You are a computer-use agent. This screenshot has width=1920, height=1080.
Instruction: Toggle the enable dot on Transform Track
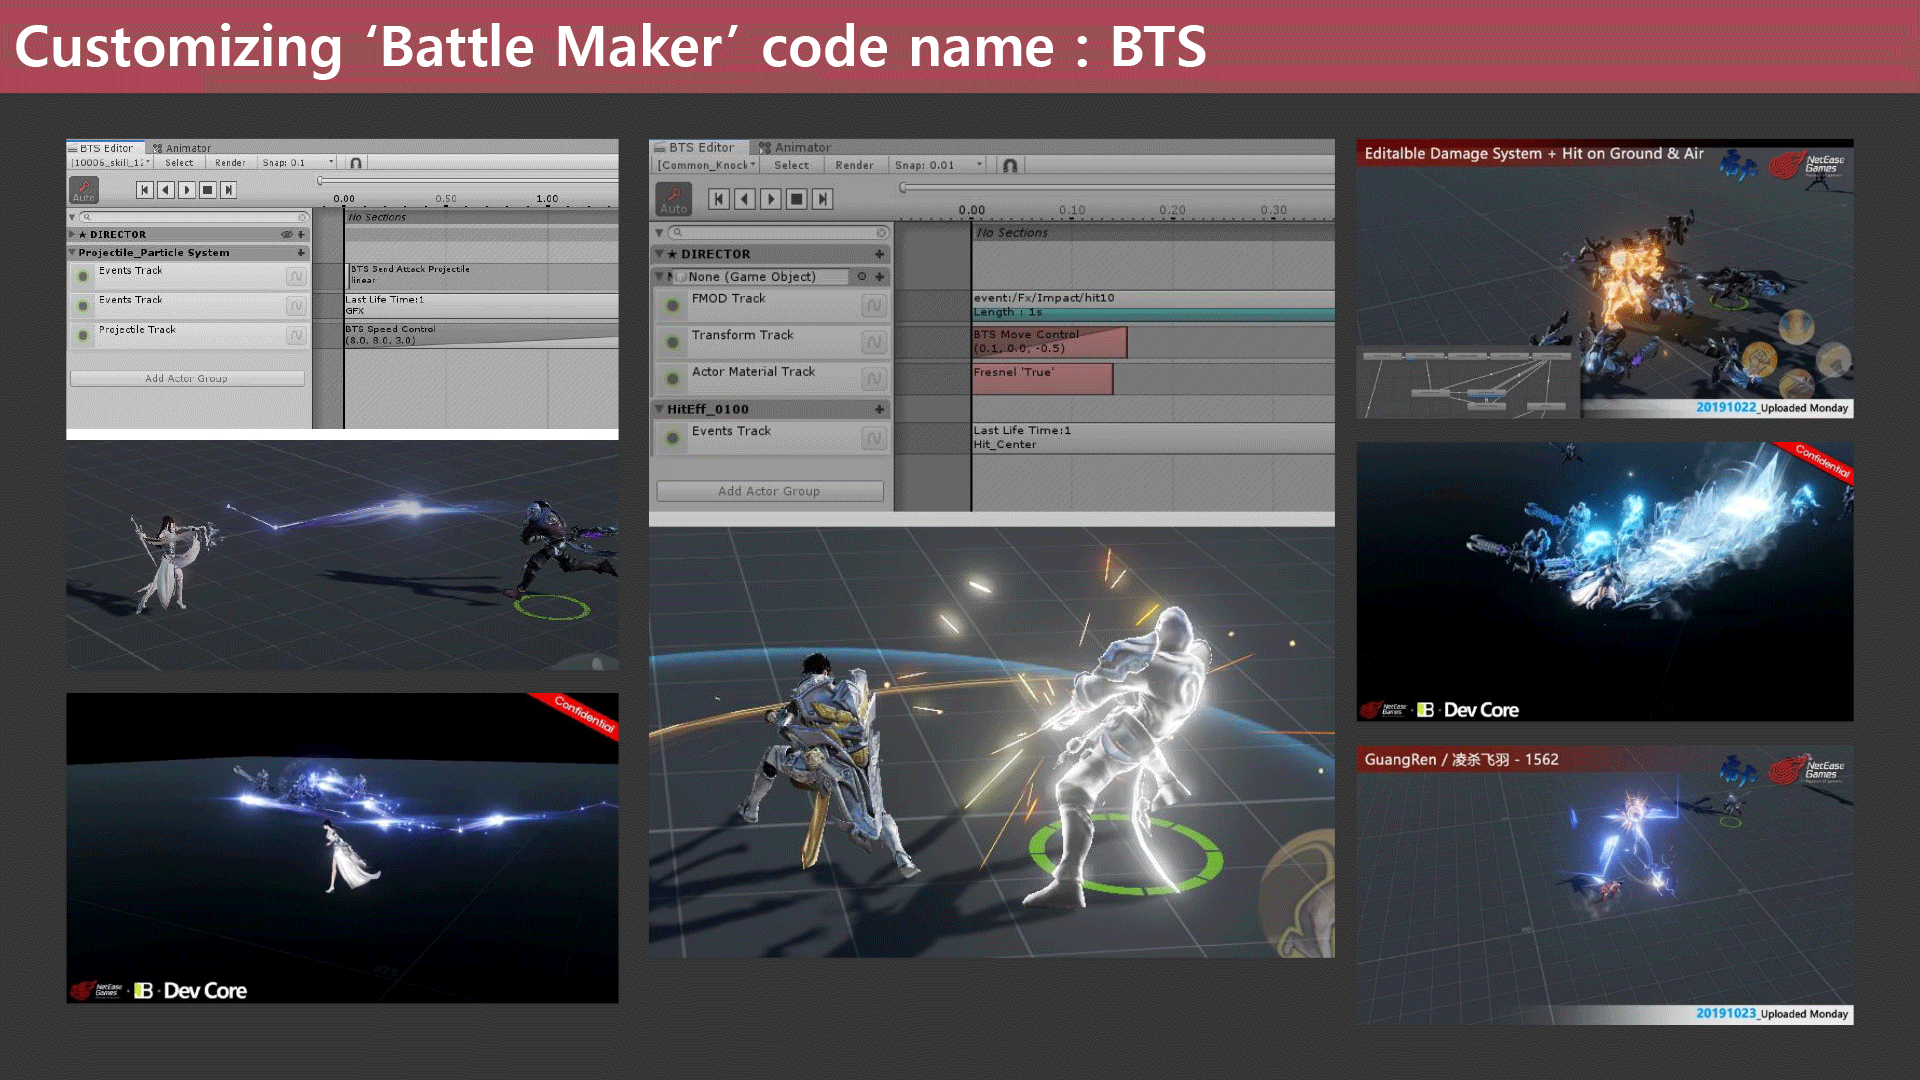[x=672, y=341]
